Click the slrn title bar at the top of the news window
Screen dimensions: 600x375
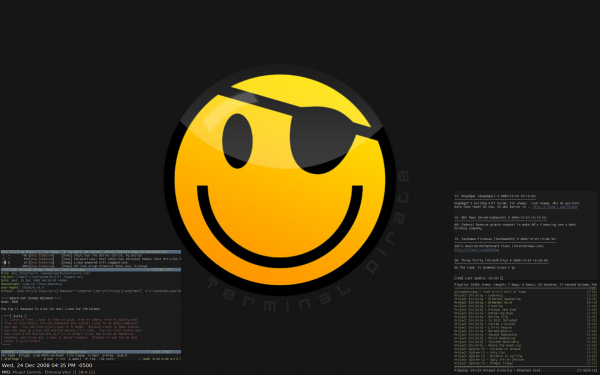91,252
